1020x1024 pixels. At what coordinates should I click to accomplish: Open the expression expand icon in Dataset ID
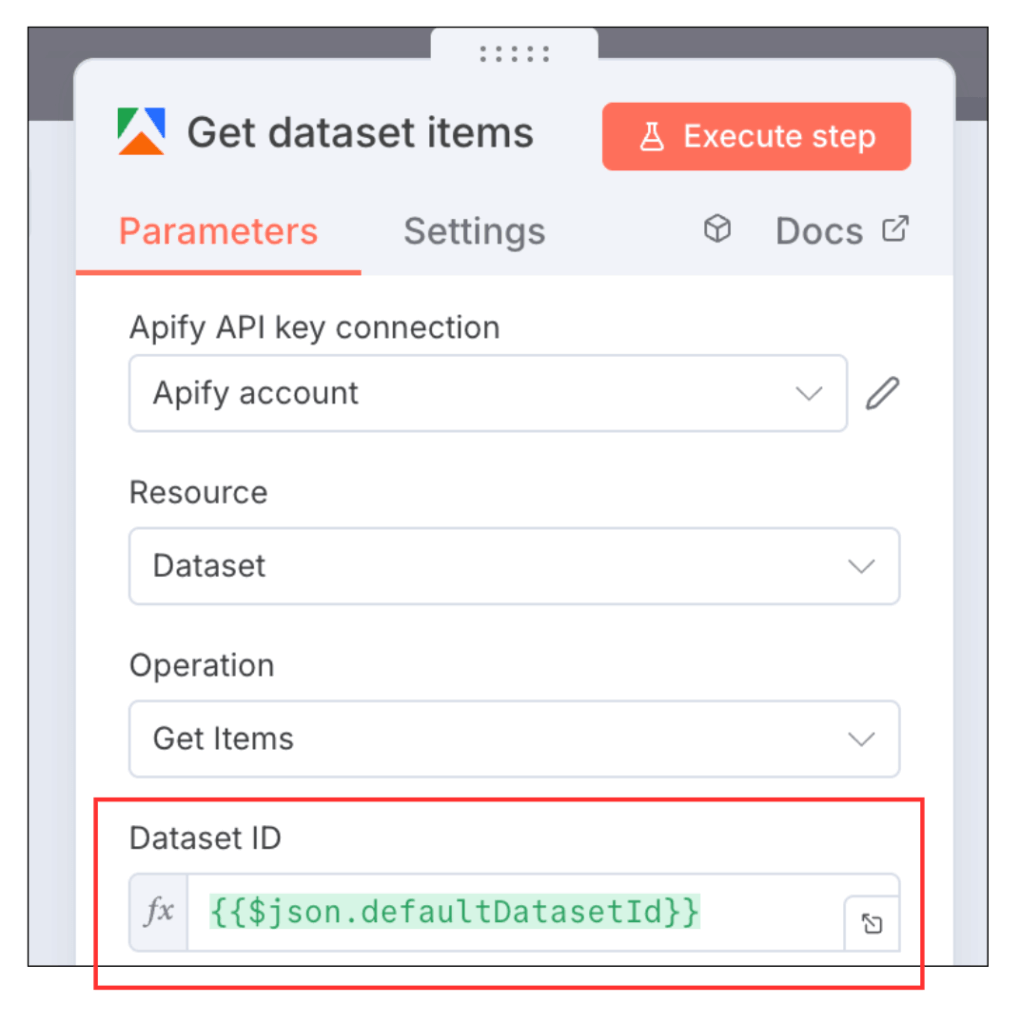pyautogui.click(x=871, y=924)
